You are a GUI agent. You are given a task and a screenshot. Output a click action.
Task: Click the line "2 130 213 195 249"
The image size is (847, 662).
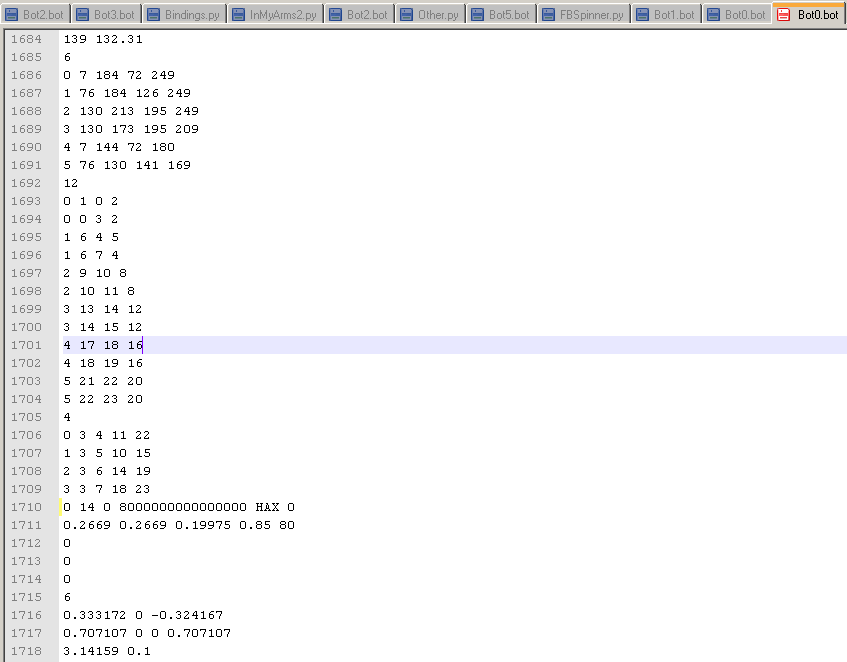131,111
